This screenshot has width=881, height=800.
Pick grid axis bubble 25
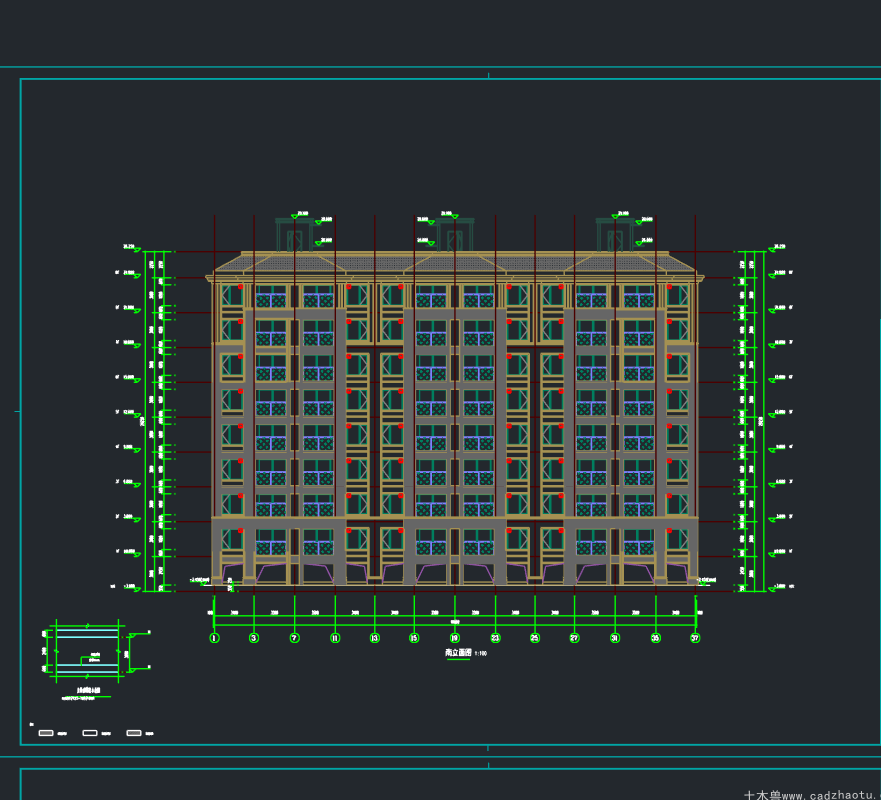(x=535, y=638)
